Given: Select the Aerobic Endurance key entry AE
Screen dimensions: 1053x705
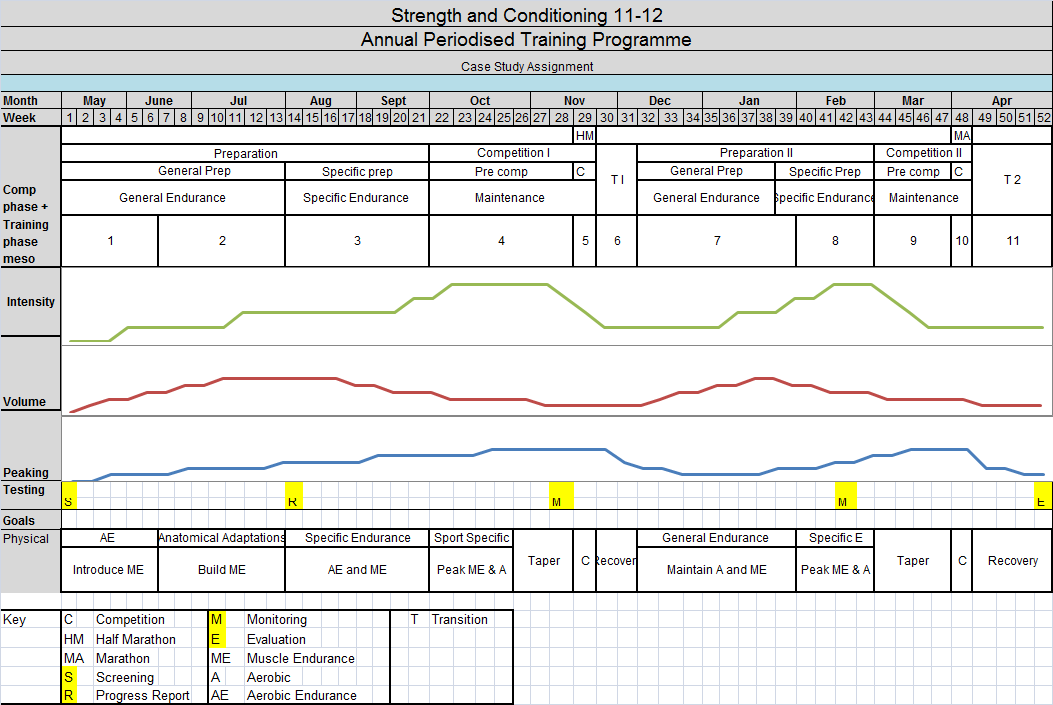Looking at the screenshot, I should tap(222, 695).
